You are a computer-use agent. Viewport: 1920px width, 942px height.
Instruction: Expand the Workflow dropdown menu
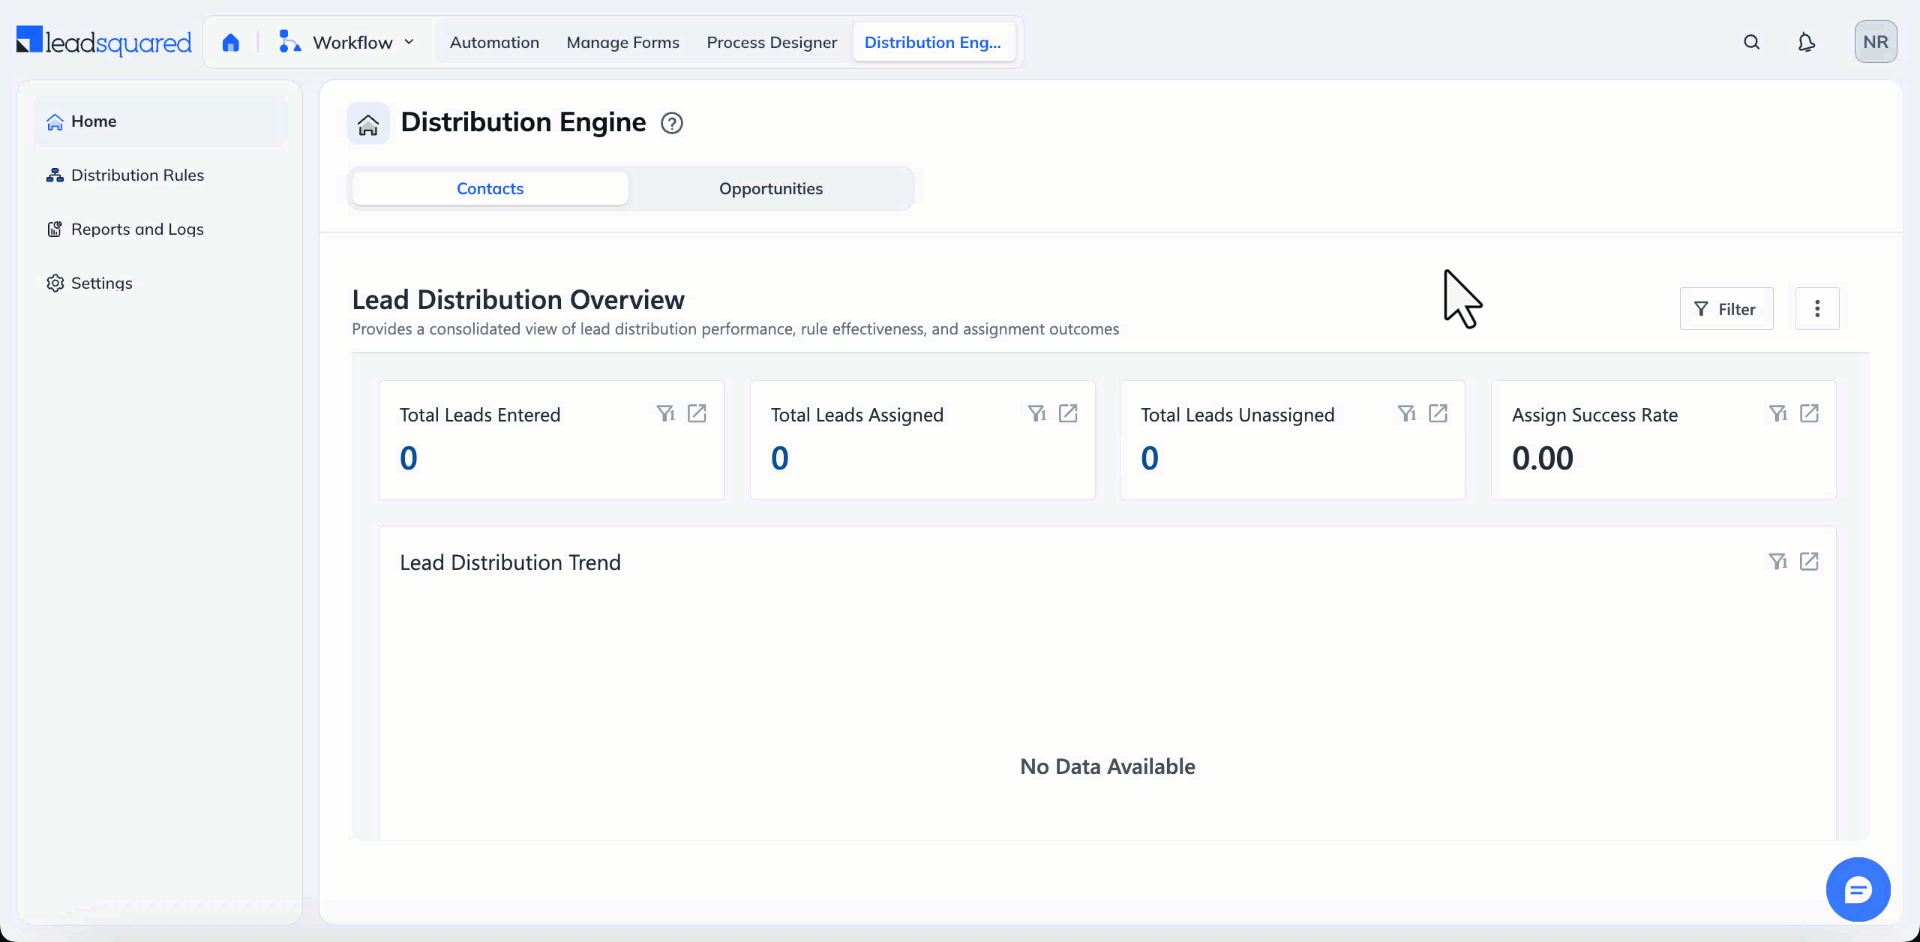(347, 42)
